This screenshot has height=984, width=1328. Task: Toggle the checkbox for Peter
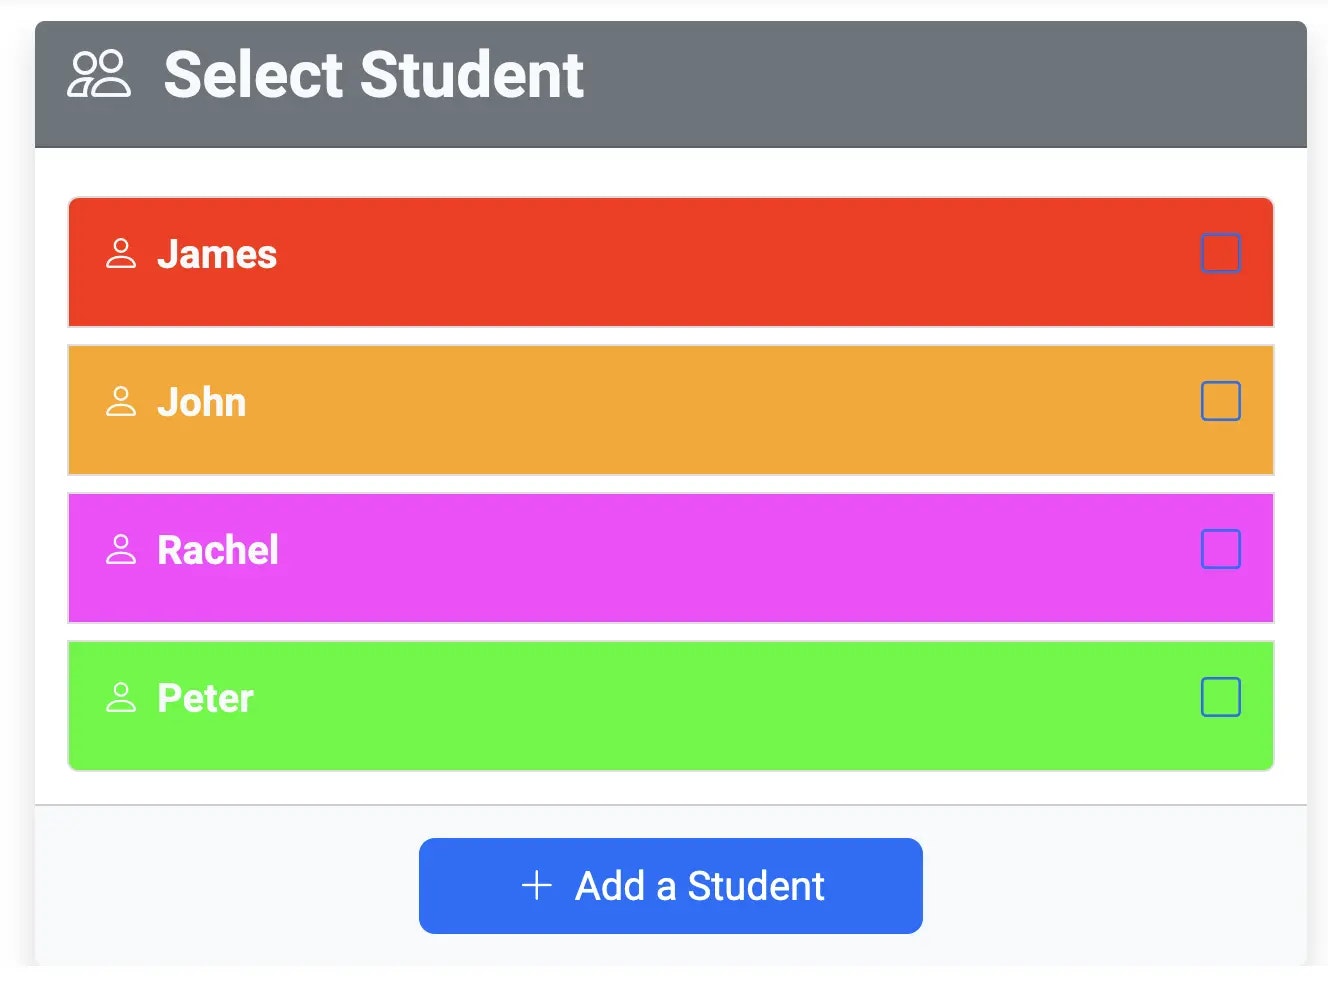tap(1221, 697)
